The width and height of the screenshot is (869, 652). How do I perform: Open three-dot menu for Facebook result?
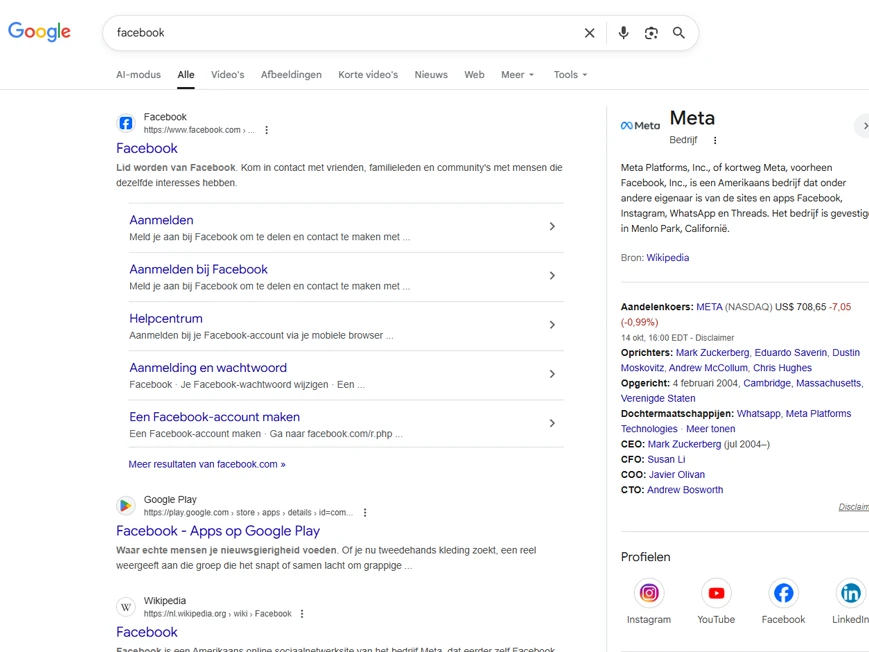[267, 130]
